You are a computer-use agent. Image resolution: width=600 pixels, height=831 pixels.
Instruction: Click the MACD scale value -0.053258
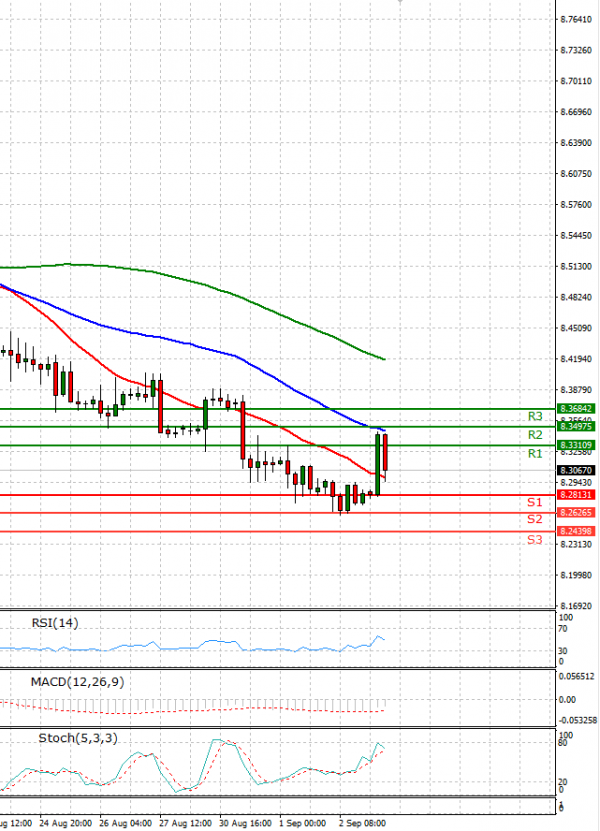(577, 720)
